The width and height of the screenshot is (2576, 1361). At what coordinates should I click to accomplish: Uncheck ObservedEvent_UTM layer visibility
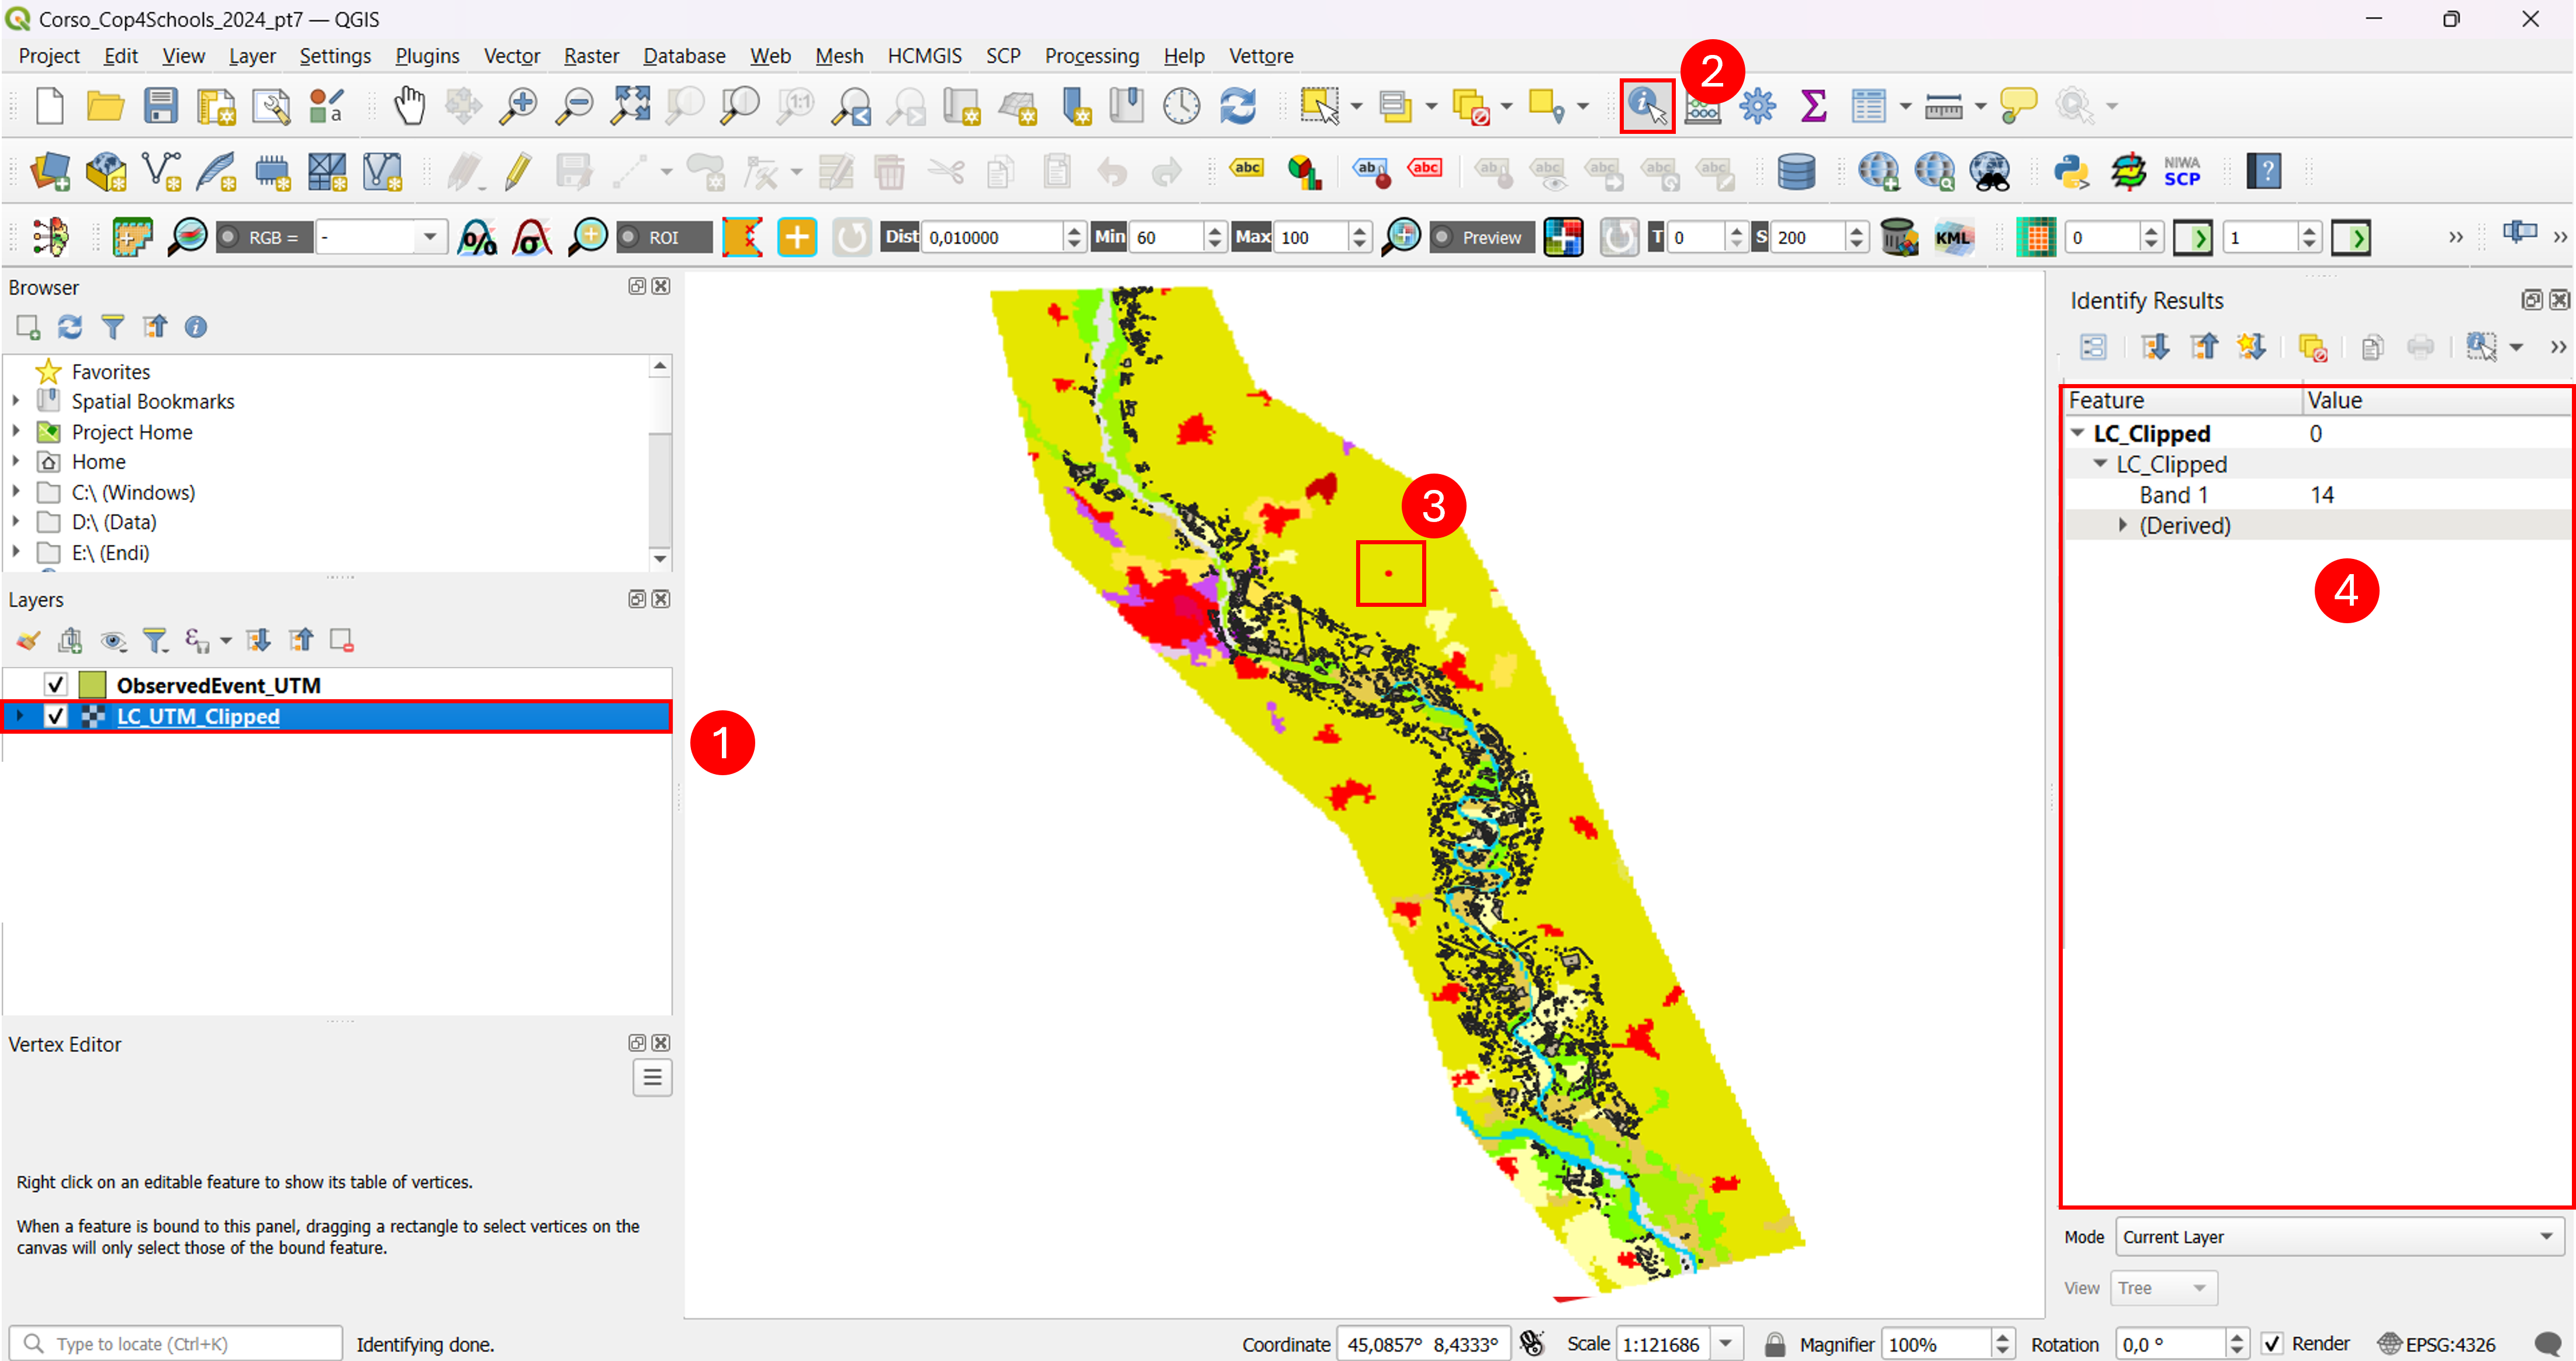click(55, 685)
